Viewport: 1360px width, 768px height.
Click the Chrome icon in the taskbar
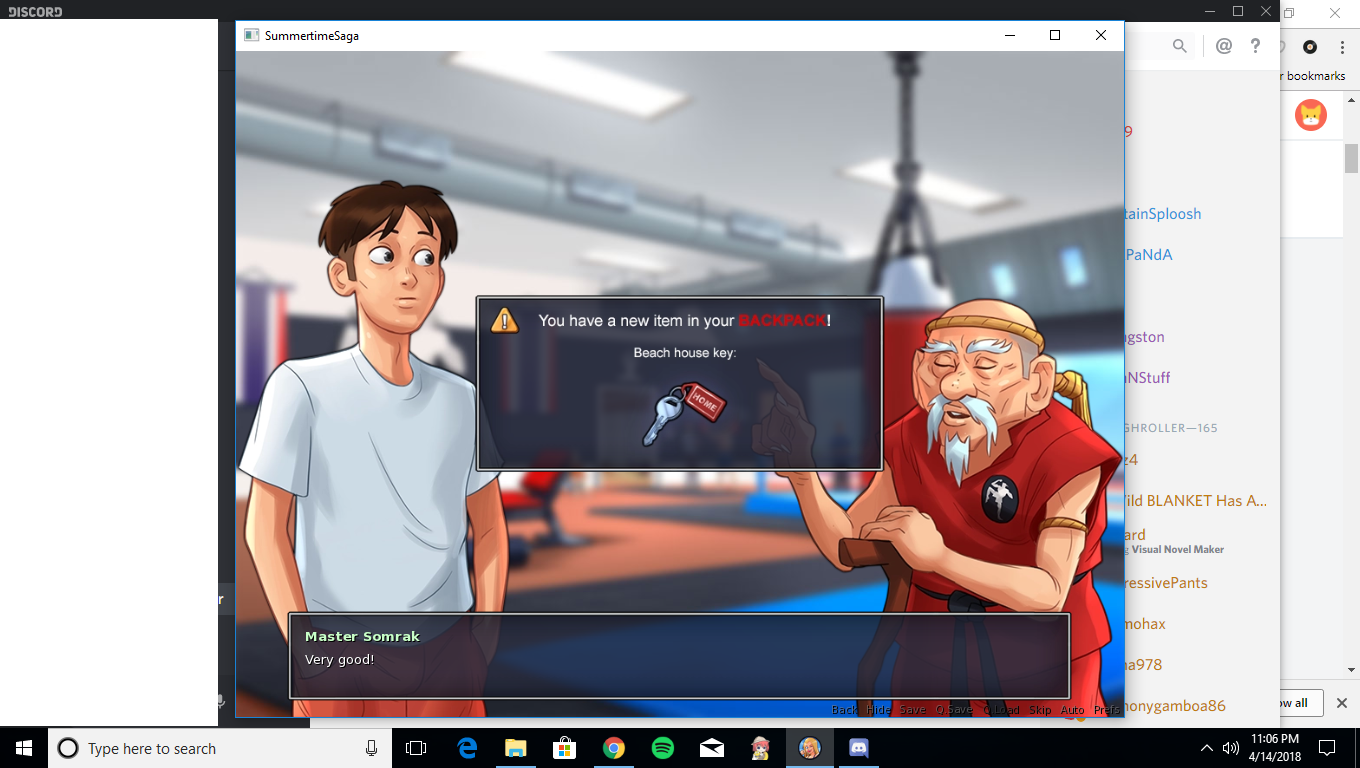[x=613, y=748]
